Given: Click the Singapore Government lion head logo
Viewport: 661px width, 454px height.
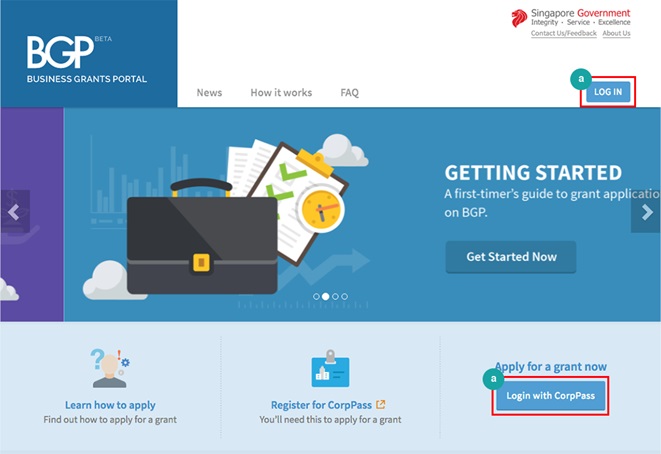Looking at the screenshot, I should [519, 18].
